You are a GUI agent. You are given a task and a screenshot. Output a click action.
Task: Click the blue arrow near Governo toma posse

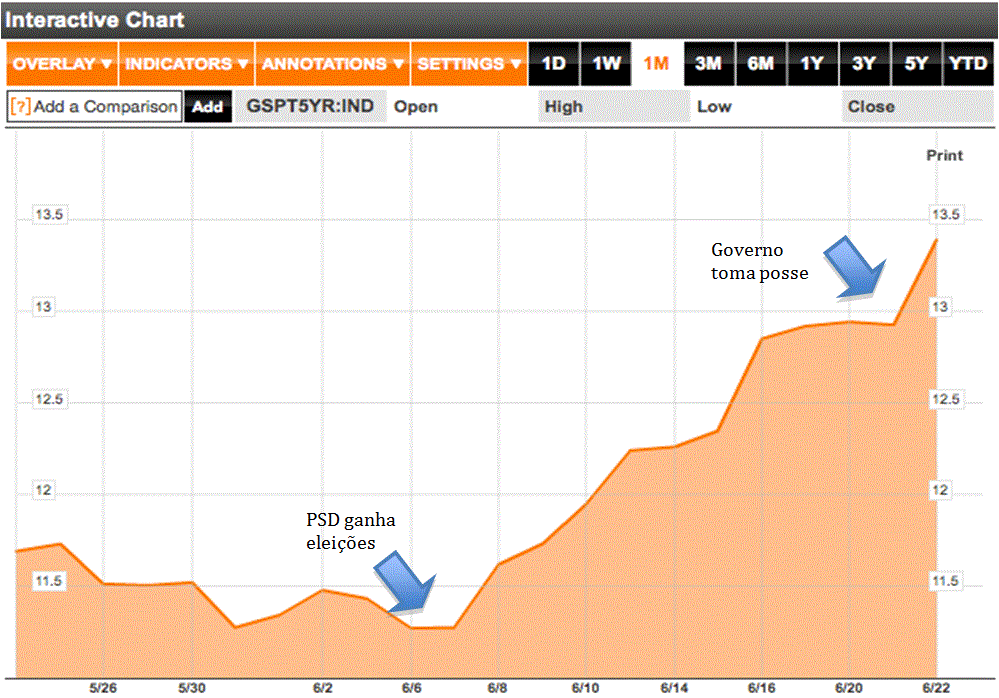click(x=855, y=267)
